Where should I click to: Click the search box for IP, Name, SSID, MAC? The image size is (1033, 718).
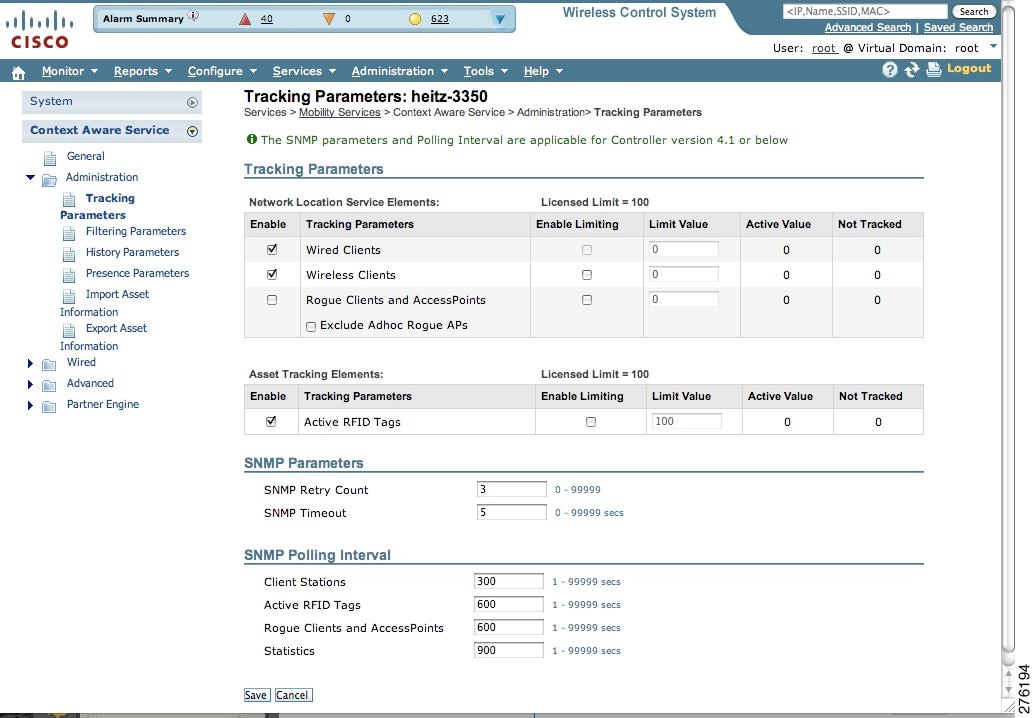point(864,11)
